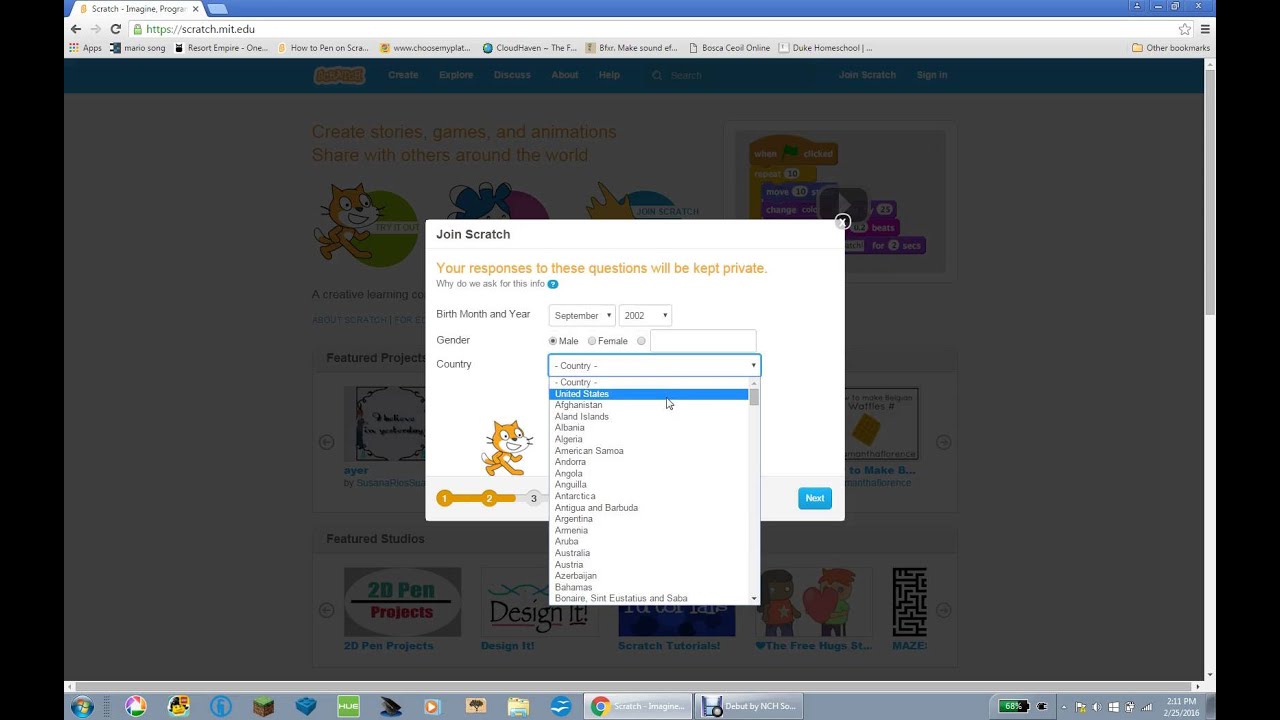The width and height of the screenshot is (1280, 720).
Task: Click the help question mark icon
Action: point(553,284)
